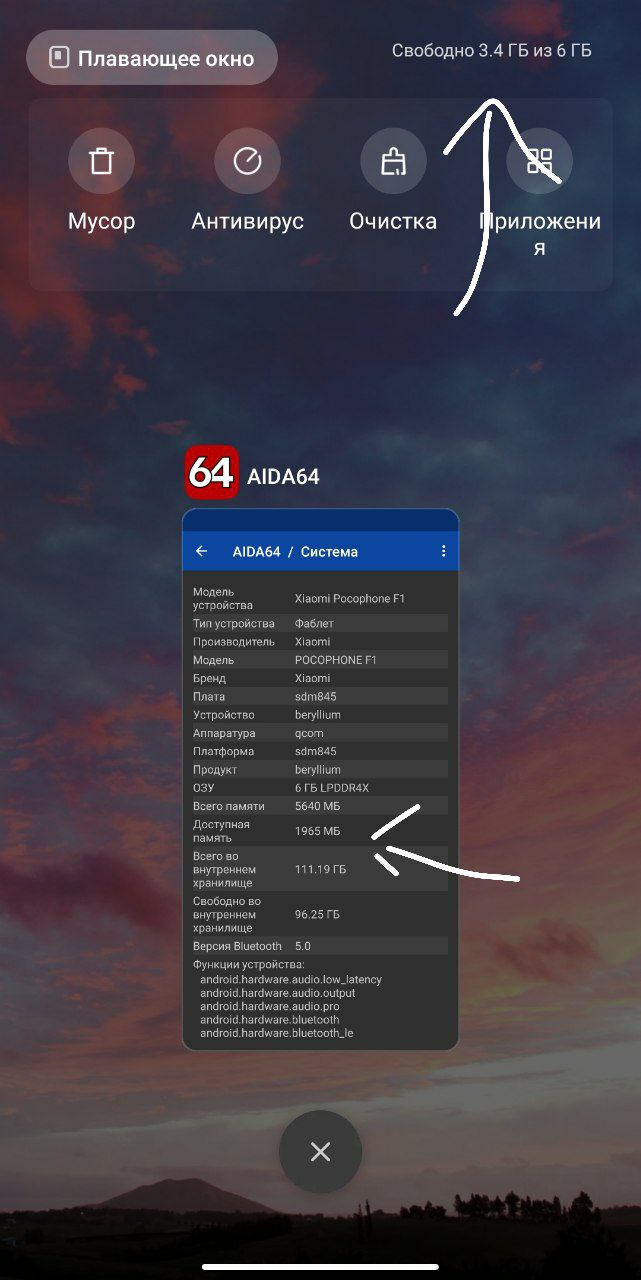Tap the home gesture bar at bottom
This screenshot has height=1280, width=641.
click(x=320, y=1266)
